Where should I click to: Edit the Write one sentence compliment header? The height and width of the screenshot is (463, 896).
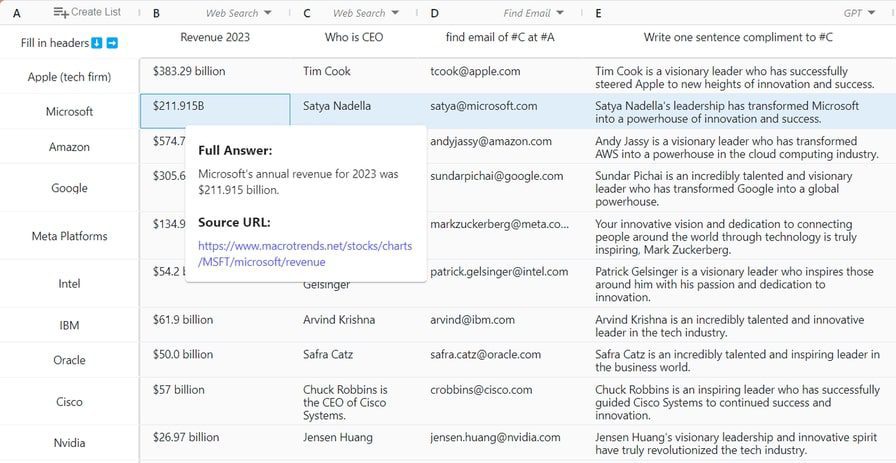click(x=738, y=38)
